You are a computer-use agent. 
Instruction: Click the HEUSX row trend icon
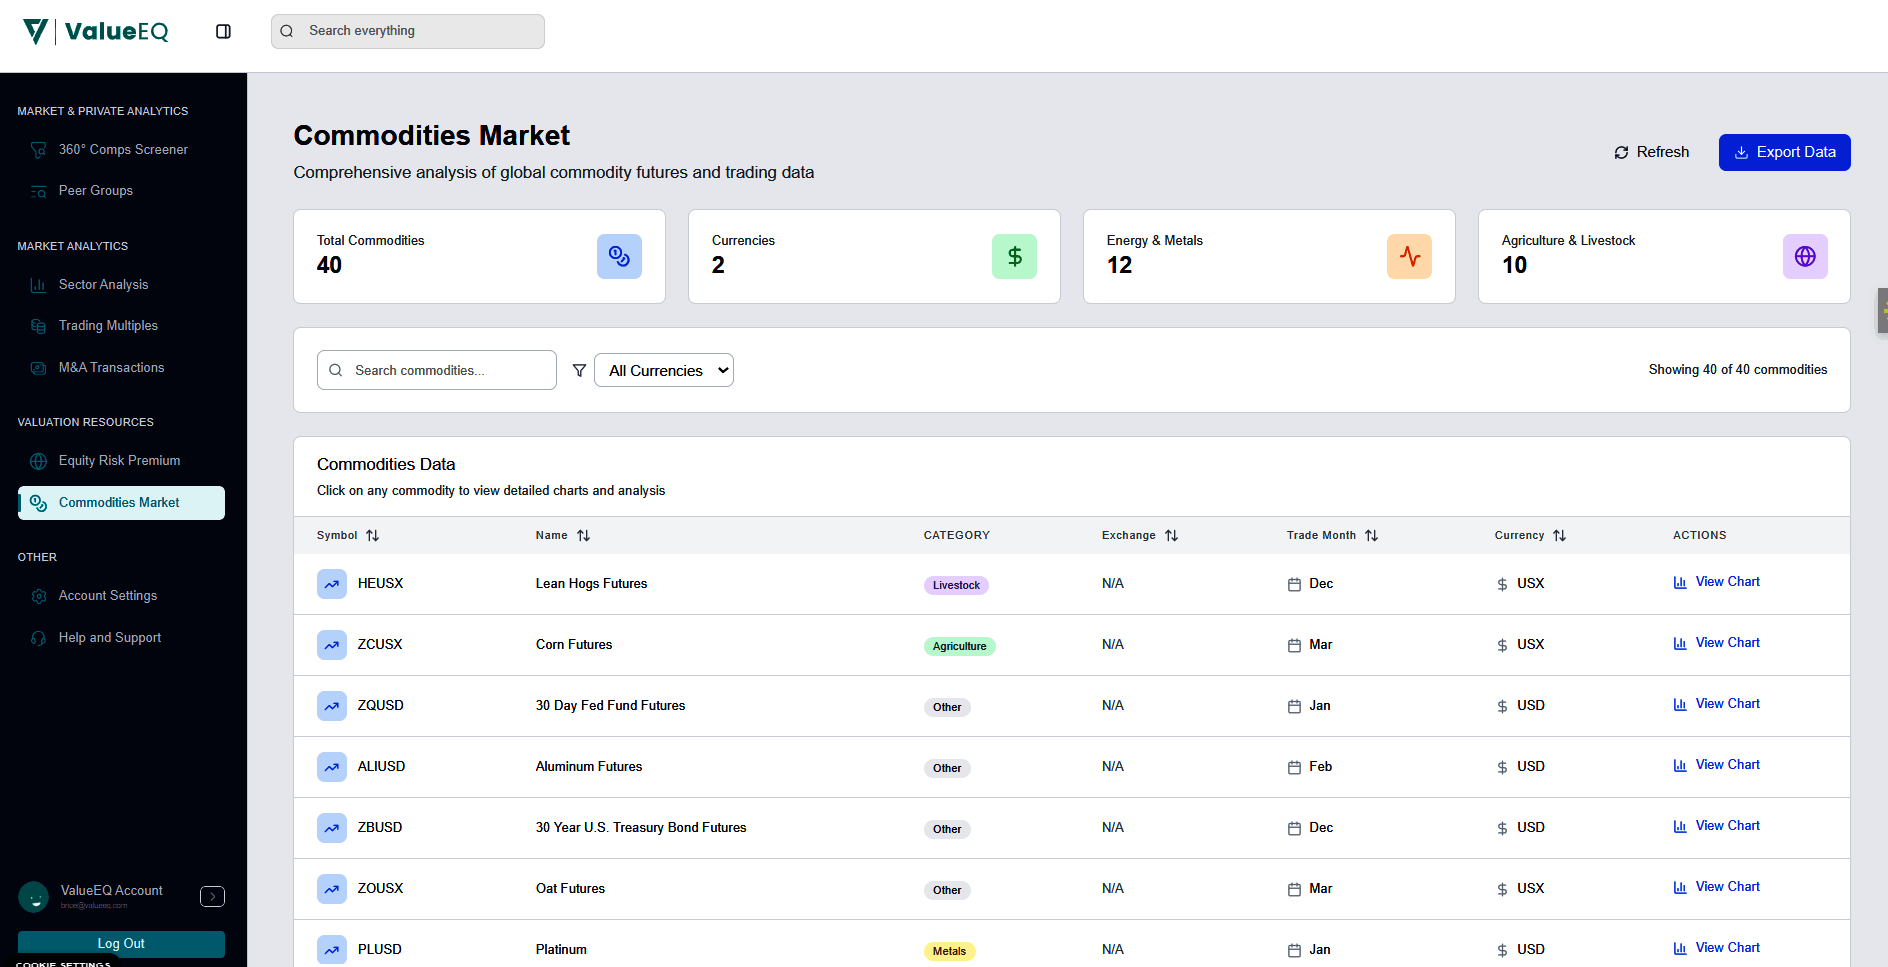[332, 584]
